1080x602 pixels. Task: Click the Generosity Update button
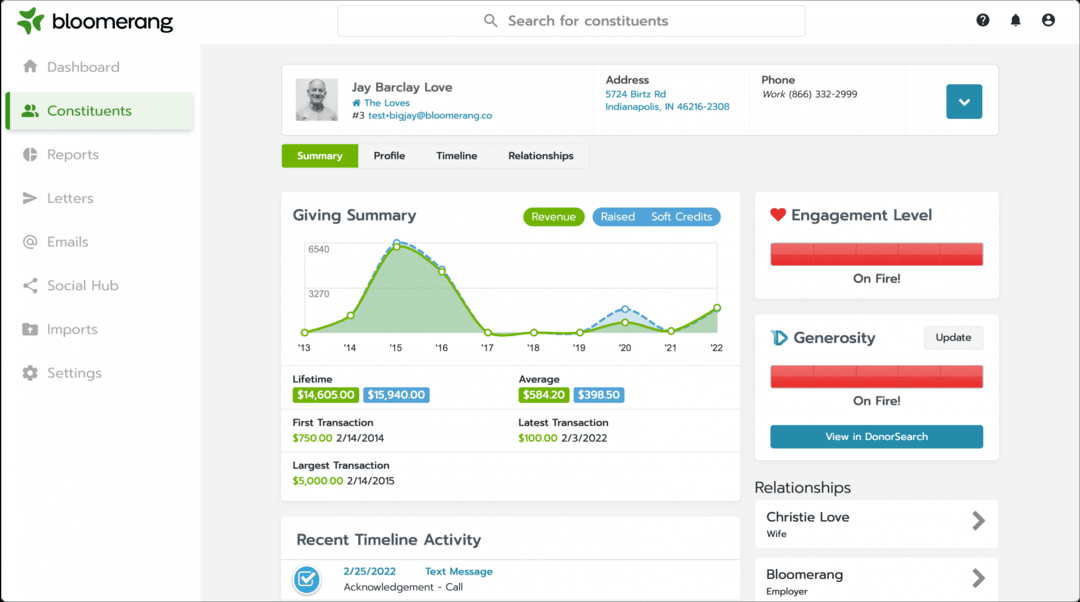point(953,338)
